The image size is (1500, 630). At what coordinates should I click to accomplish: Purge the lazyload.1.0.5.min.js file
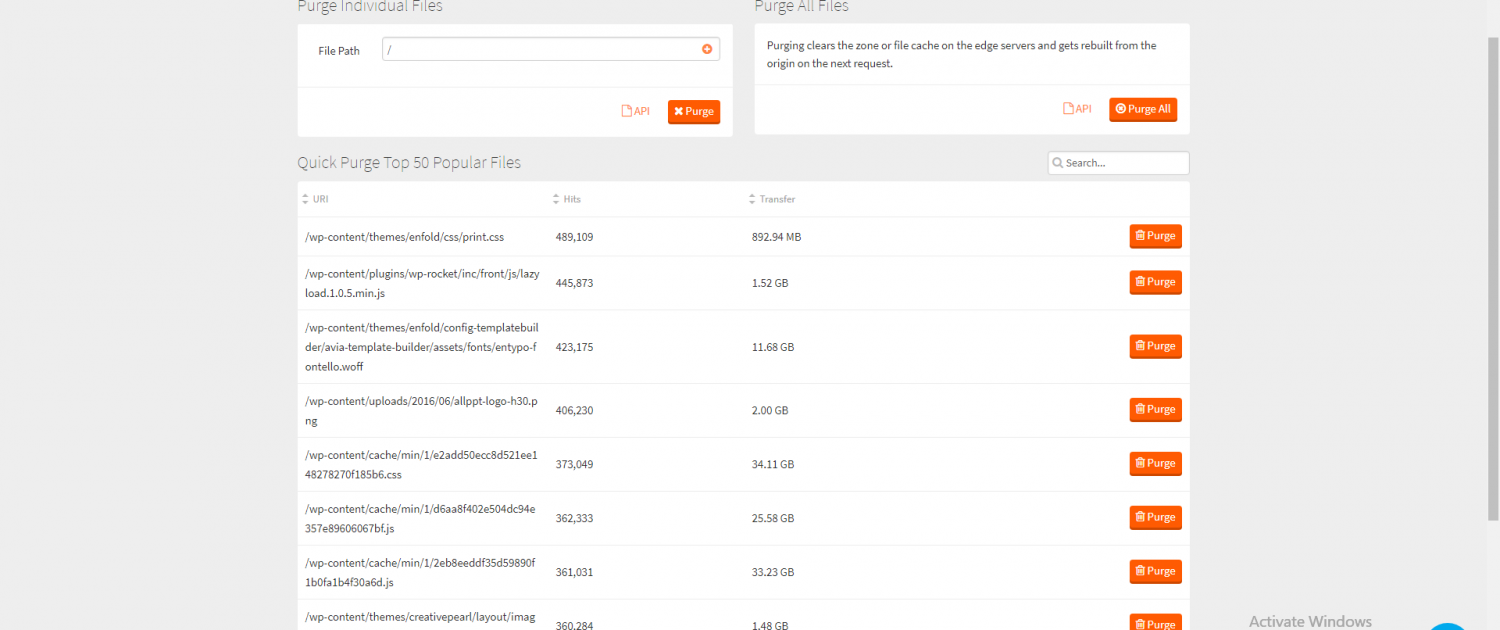click(x=1155, y=282)
